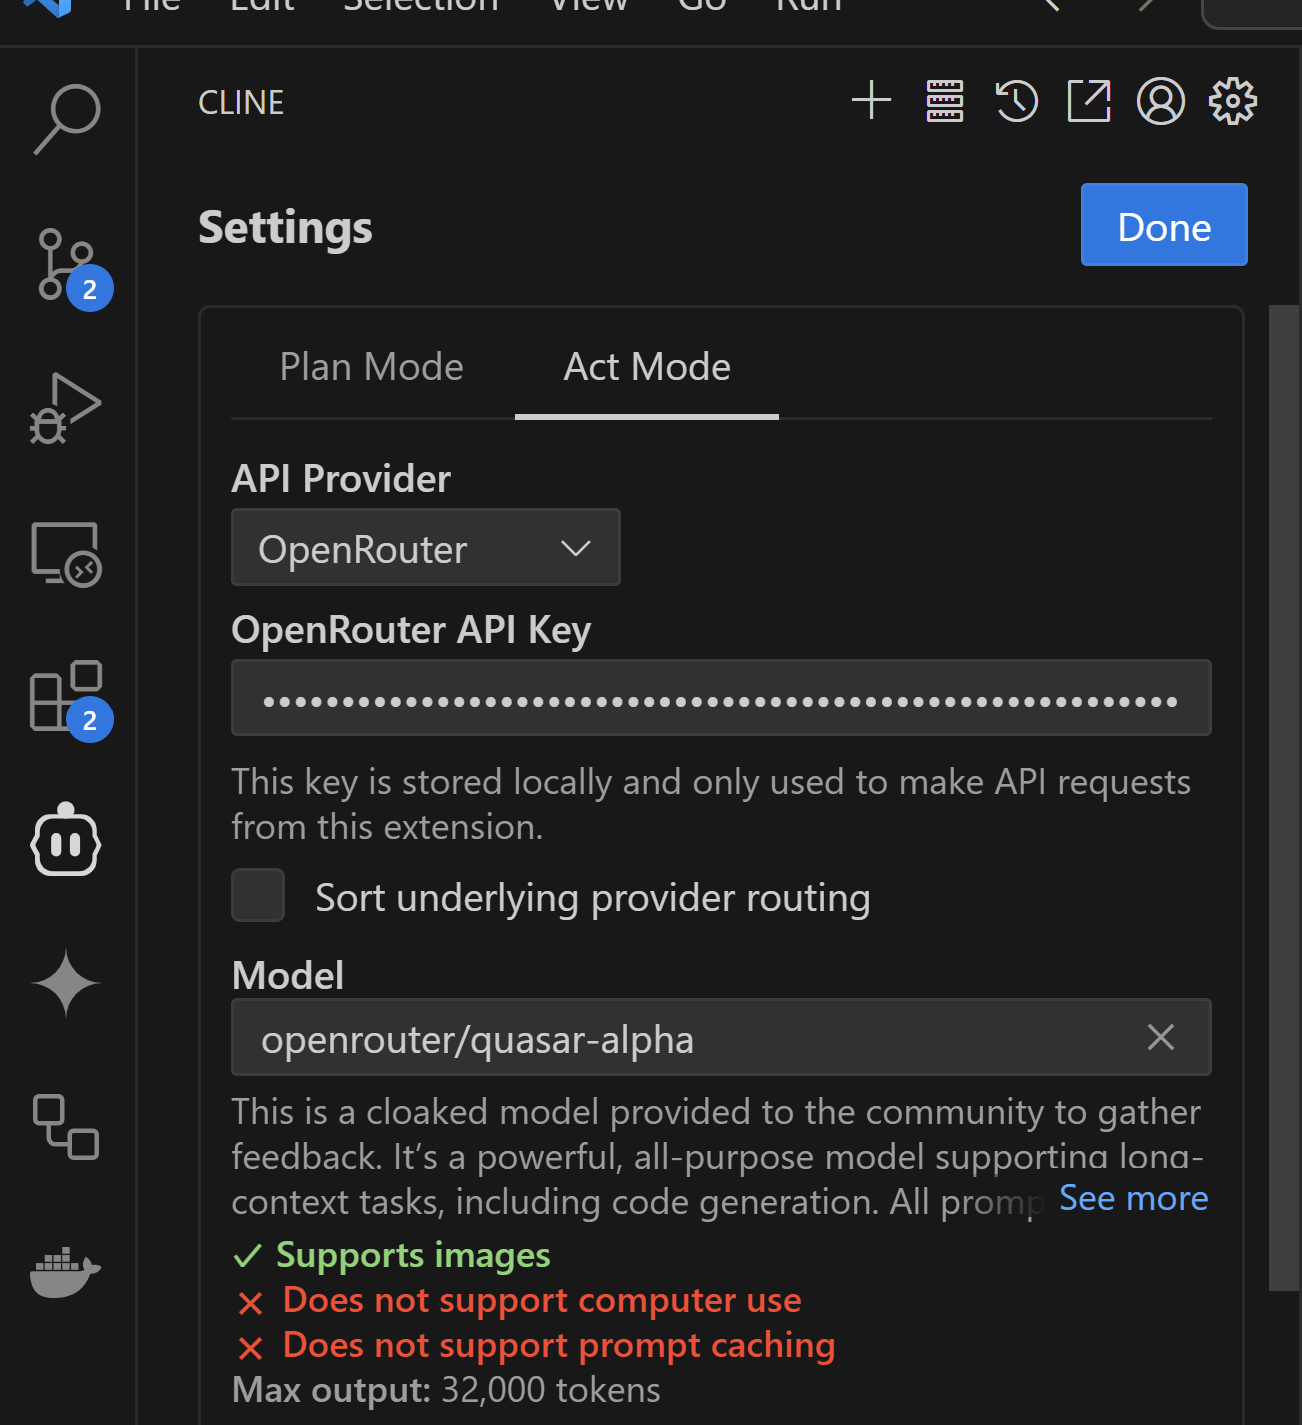Image resolution: width=1302 pixels, height=1425 pixels.
Task: Click the VS Code logo icon
Action: (x=48, y=6)
